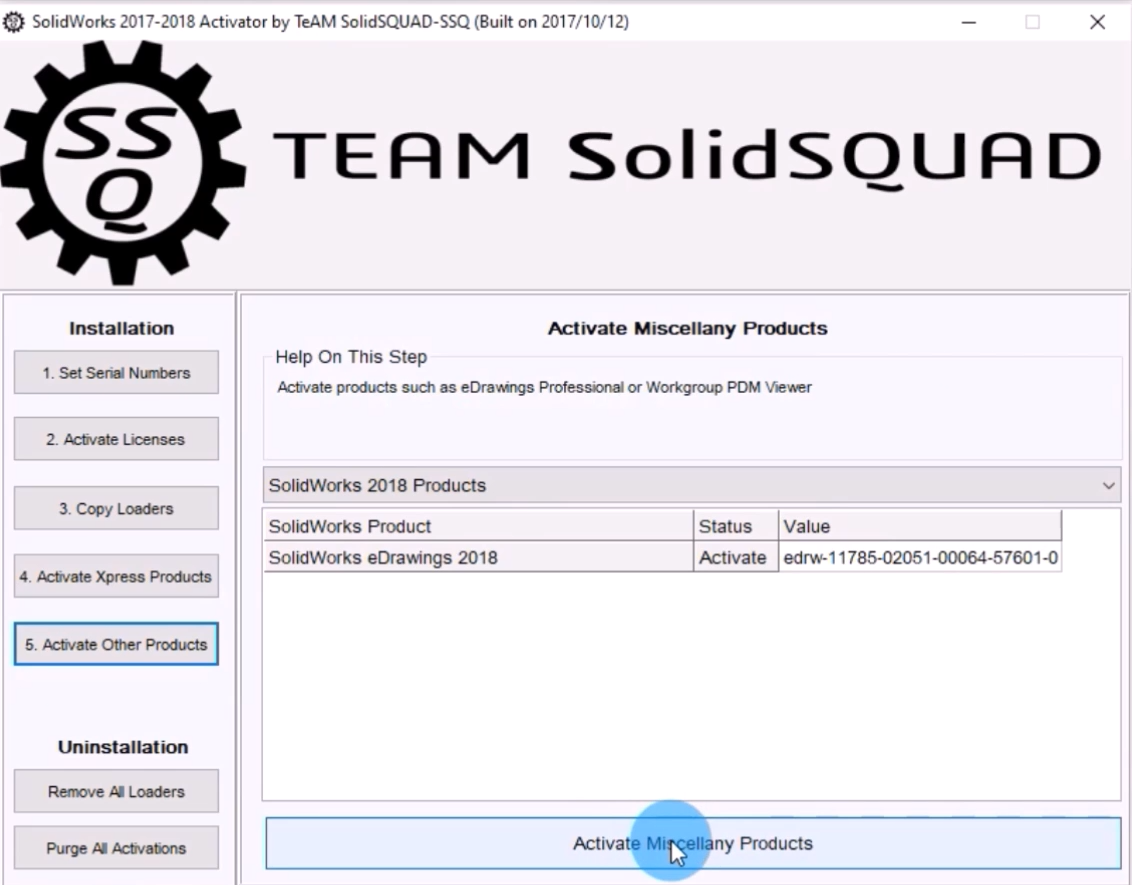Close the Activator window
Screen dimensions: 1132x885
(1097, 22)
